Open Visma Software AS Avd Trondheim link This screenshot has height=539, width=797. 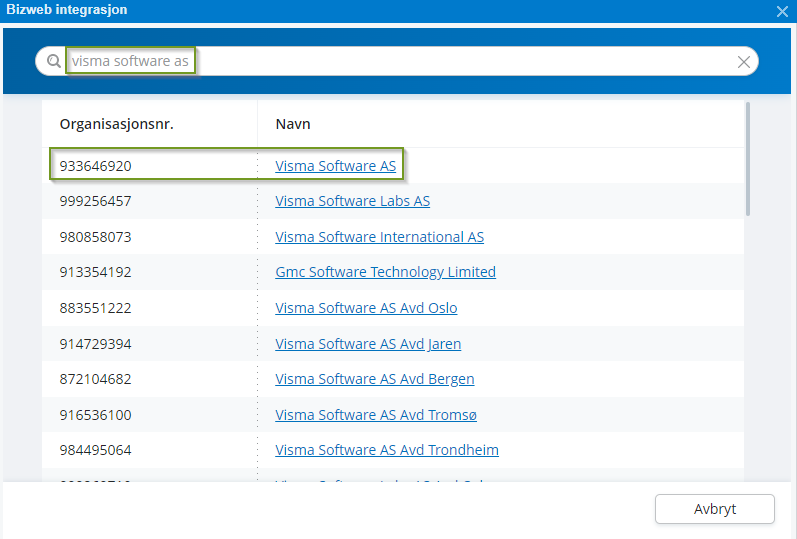click(387, 450)
